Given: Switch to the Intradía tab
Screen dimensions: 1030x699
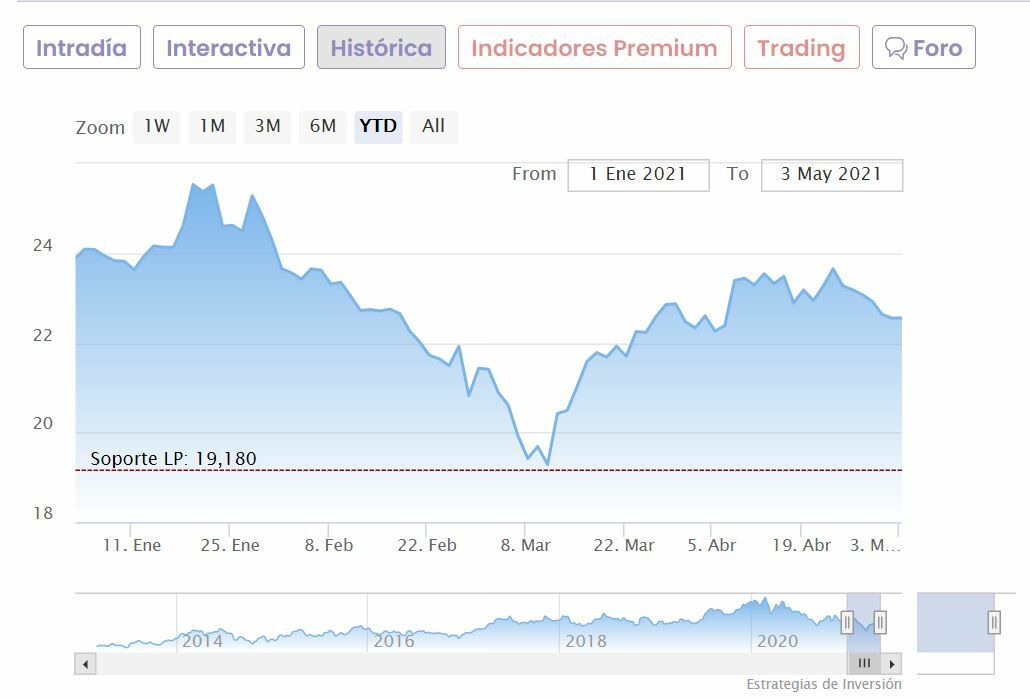Looking at the screenshot, I should (82, 48).
